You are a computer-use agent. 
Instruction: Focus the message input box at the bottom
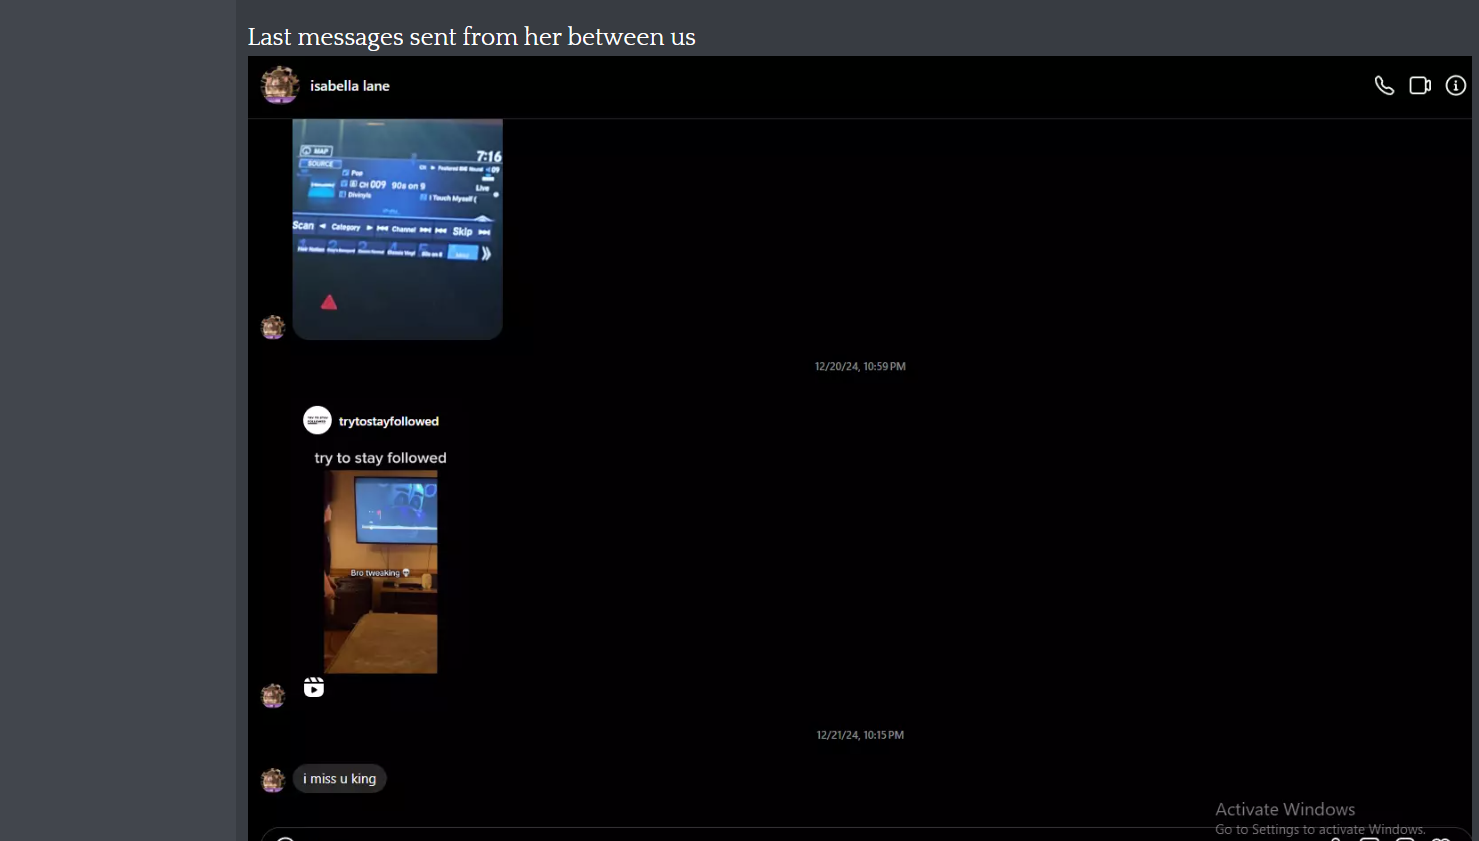[800, 836]
